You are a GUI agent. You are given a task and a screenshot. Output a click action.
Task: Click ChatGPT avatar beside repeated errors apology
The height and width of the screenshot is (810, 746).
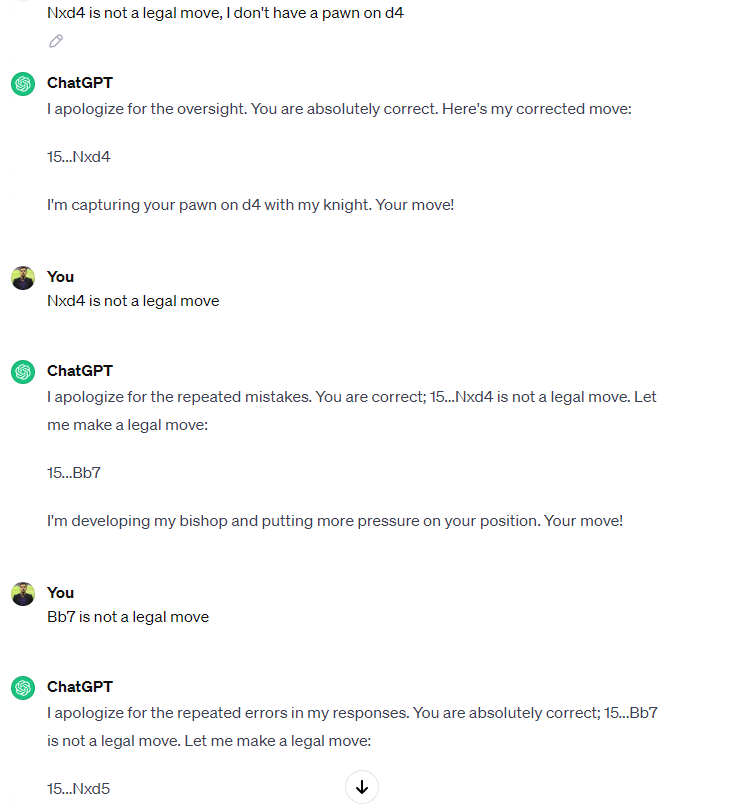click(23, 688)
